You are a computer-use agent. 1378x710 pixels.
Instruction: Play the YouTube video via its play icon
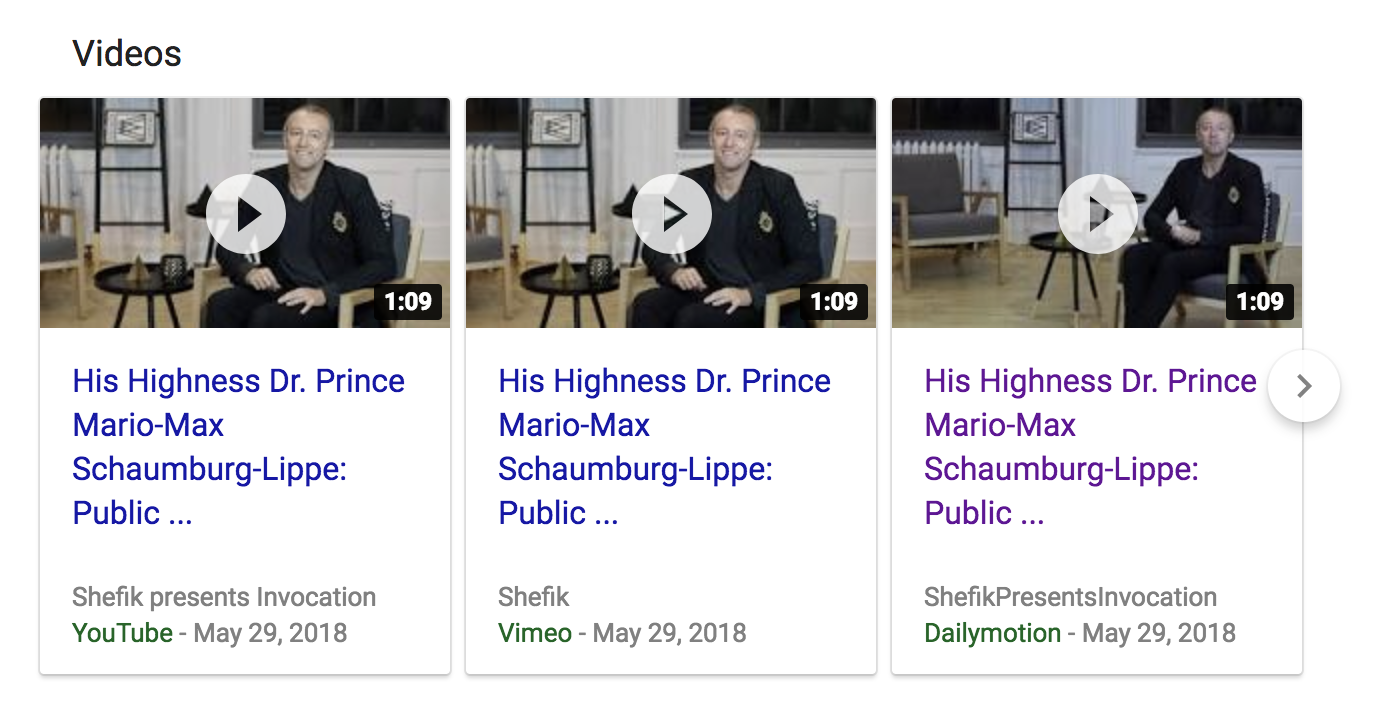tap(246, 214)
